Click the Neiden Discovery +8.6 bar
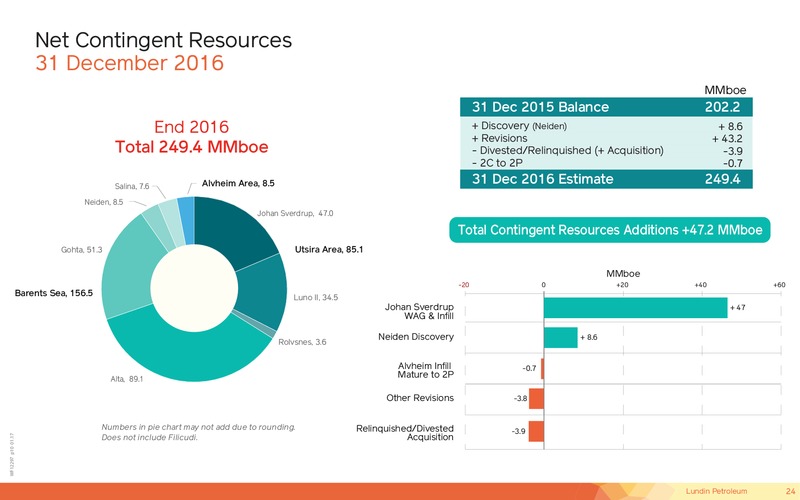This screenshot has height=500, width=800. coord(561,338)
